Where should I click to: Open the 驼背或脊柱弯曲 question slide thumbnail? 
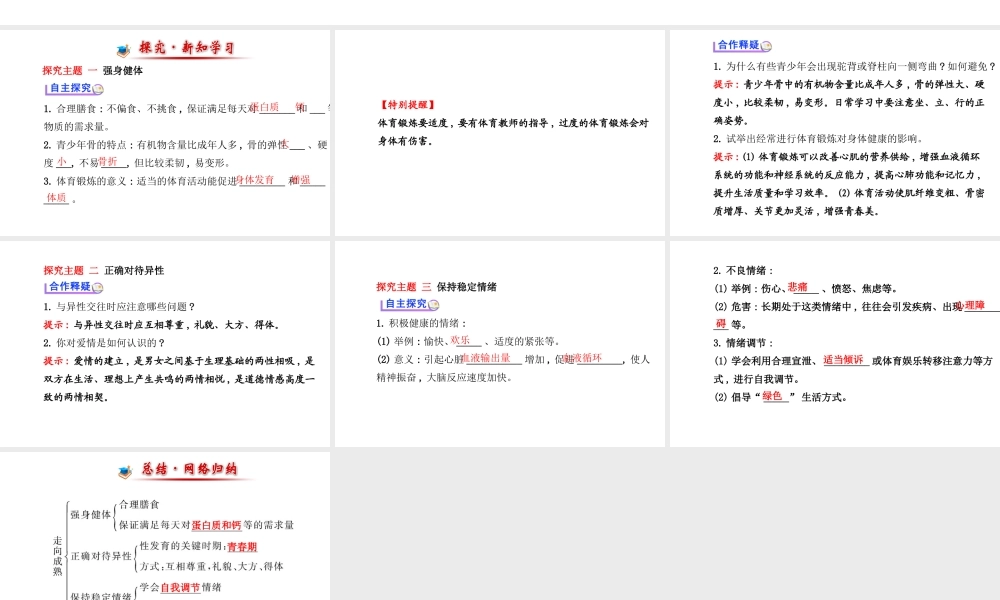[x=835, y=133]
